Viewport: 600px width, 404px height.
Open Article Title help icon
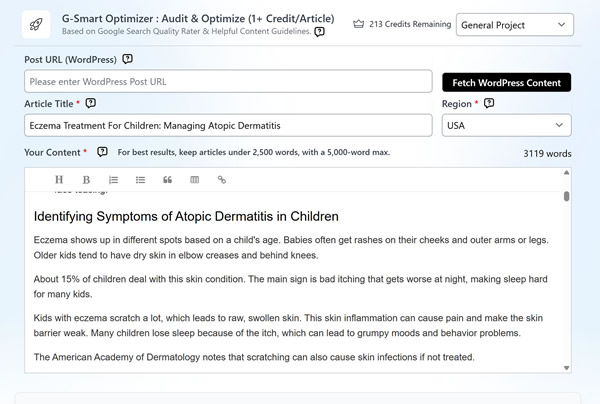coord(91,103)
